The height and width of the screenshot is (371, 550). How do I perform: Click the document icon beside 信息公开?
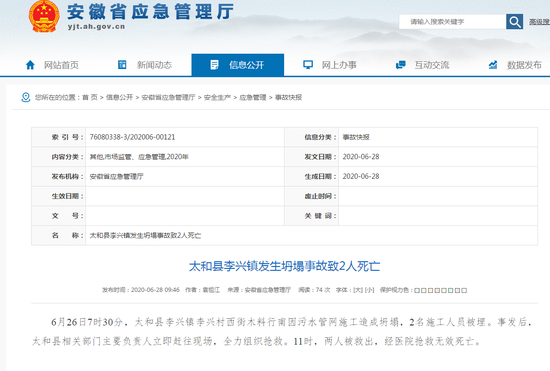(x=214, y=65)
